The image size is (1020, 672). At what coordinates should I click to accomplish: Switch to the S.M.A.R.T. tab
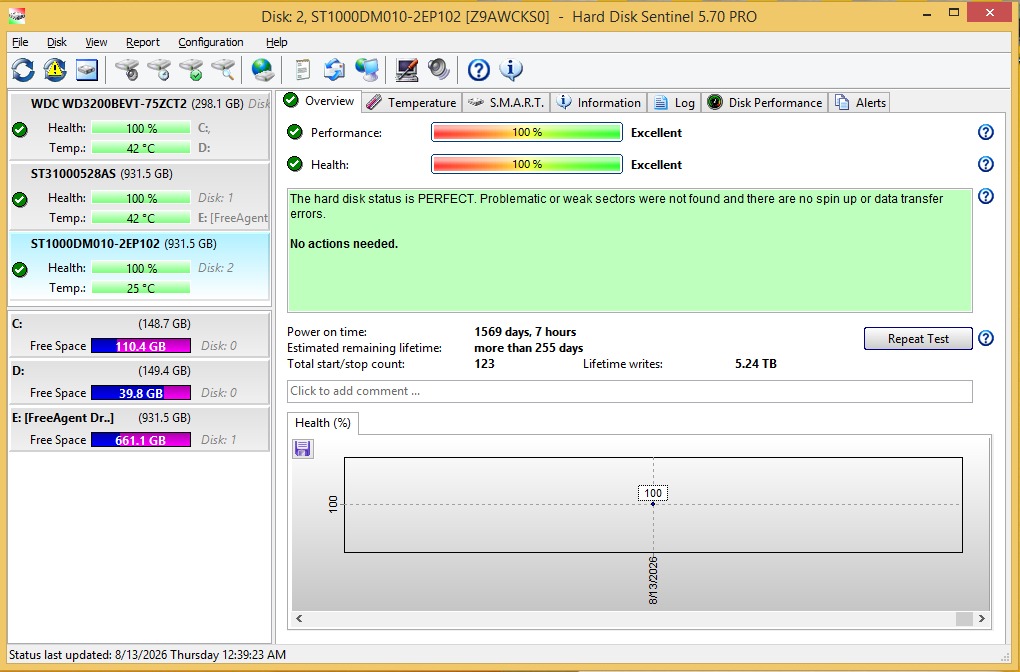pos(507,102)
